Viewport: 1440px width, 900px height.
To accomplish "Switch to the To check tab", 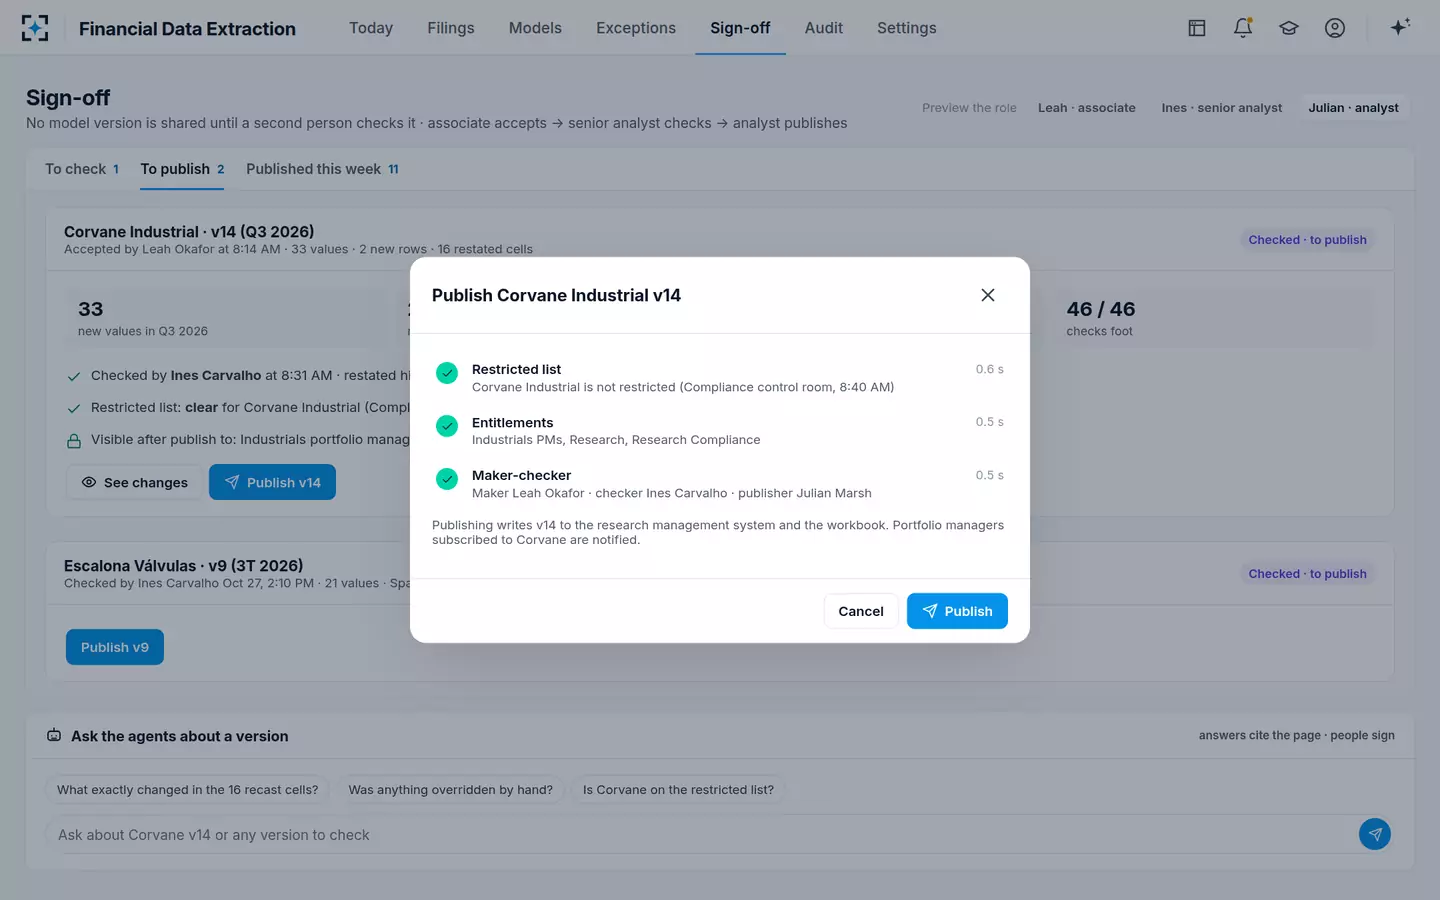I will coord(82,169).
